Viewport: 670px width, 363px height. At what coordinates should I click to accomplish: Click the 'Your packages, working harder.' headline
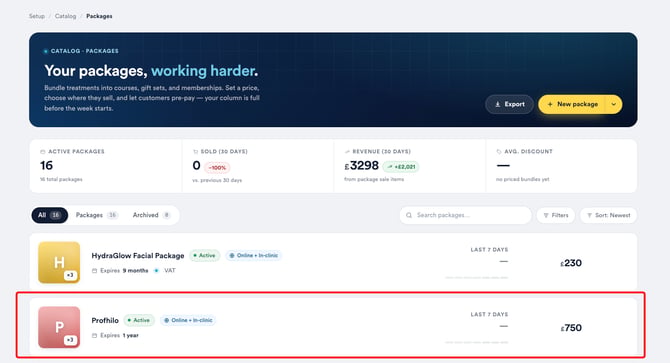click(151, 71)
